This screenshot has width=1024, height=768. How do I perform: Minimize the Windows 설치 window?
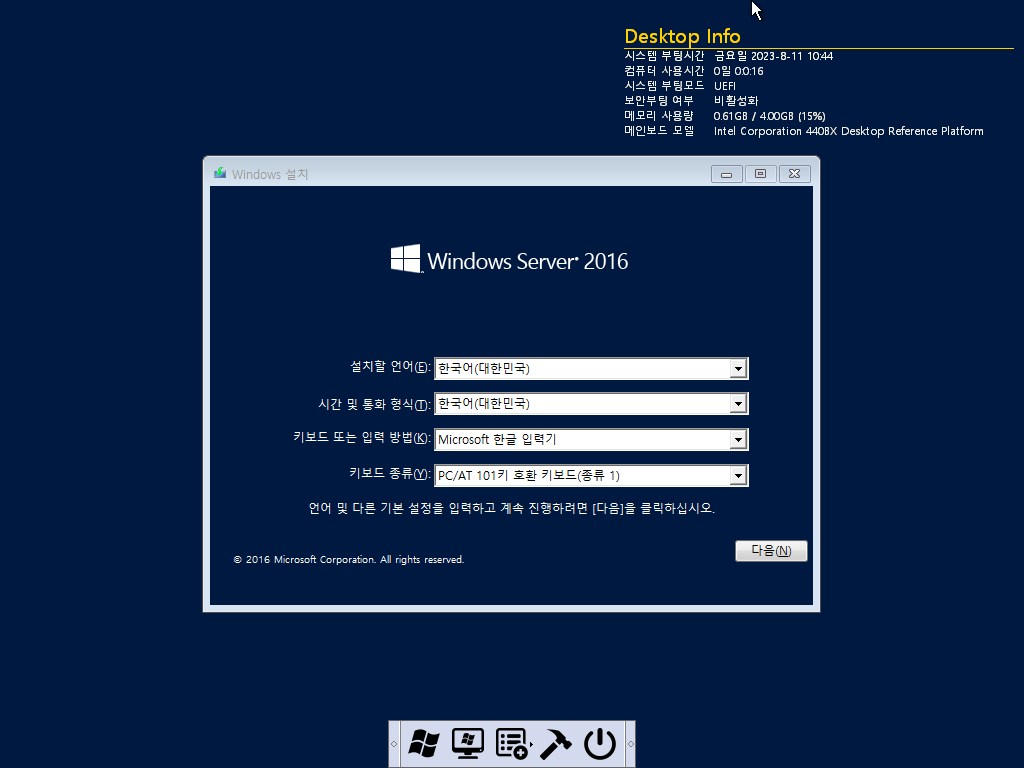point(726,174)
